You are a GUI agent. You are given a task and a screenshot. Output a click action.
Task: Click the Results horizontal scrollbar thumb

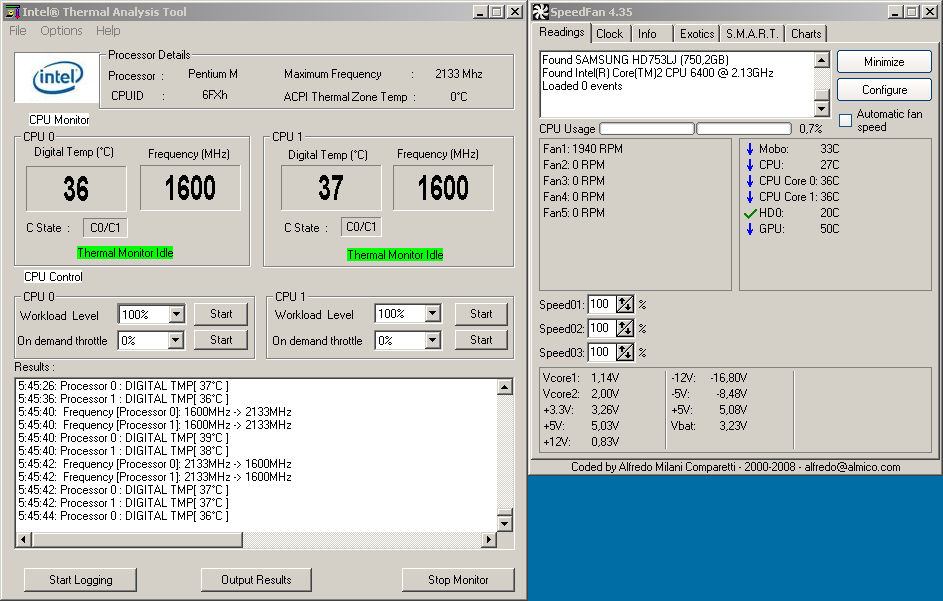pos(137,540)
